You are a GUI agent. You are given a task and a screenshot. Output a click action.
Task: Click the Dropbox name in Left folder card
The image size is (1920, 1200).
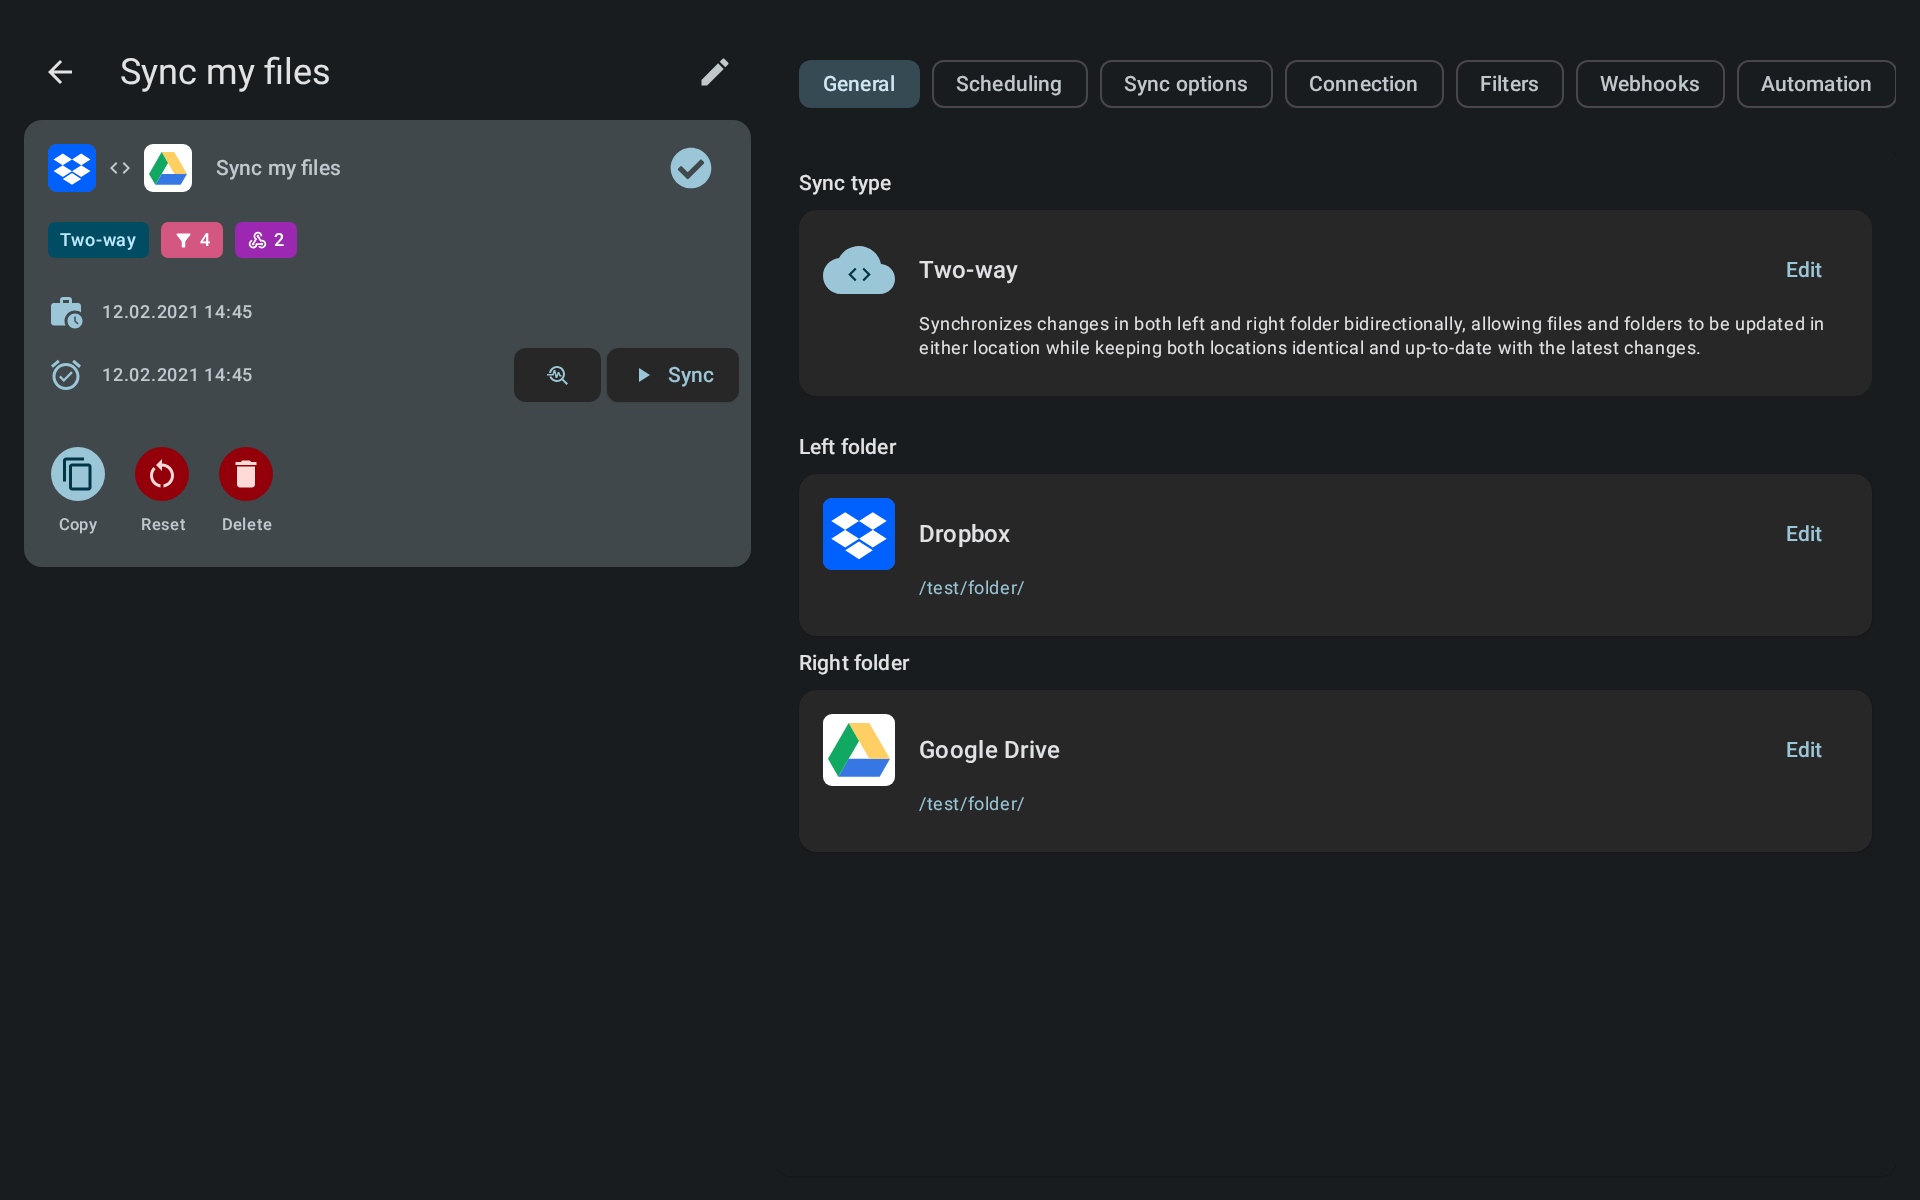(x=964, y=534)
